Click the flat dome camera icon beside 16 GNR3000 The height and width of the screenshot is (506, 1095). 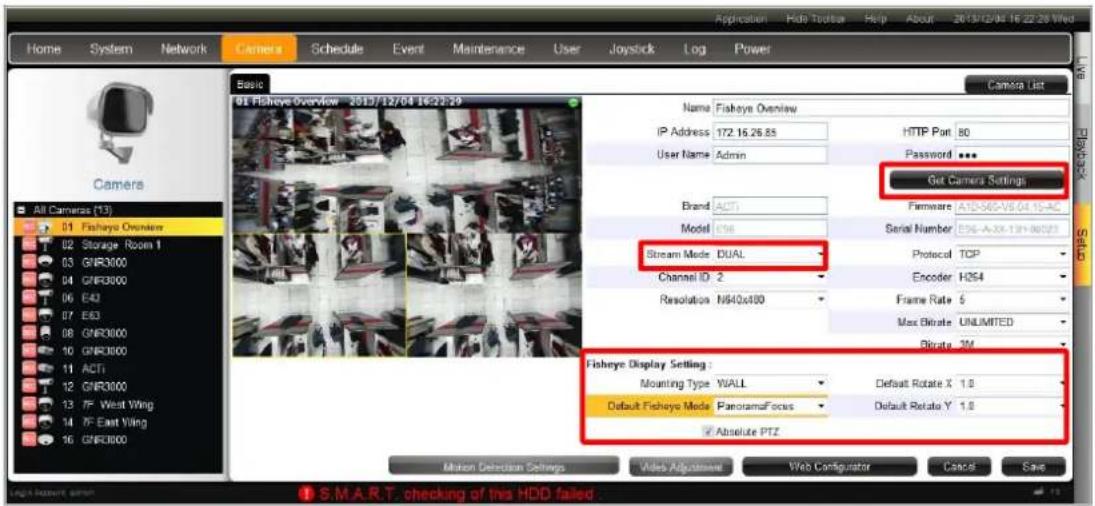pos(44,440)
